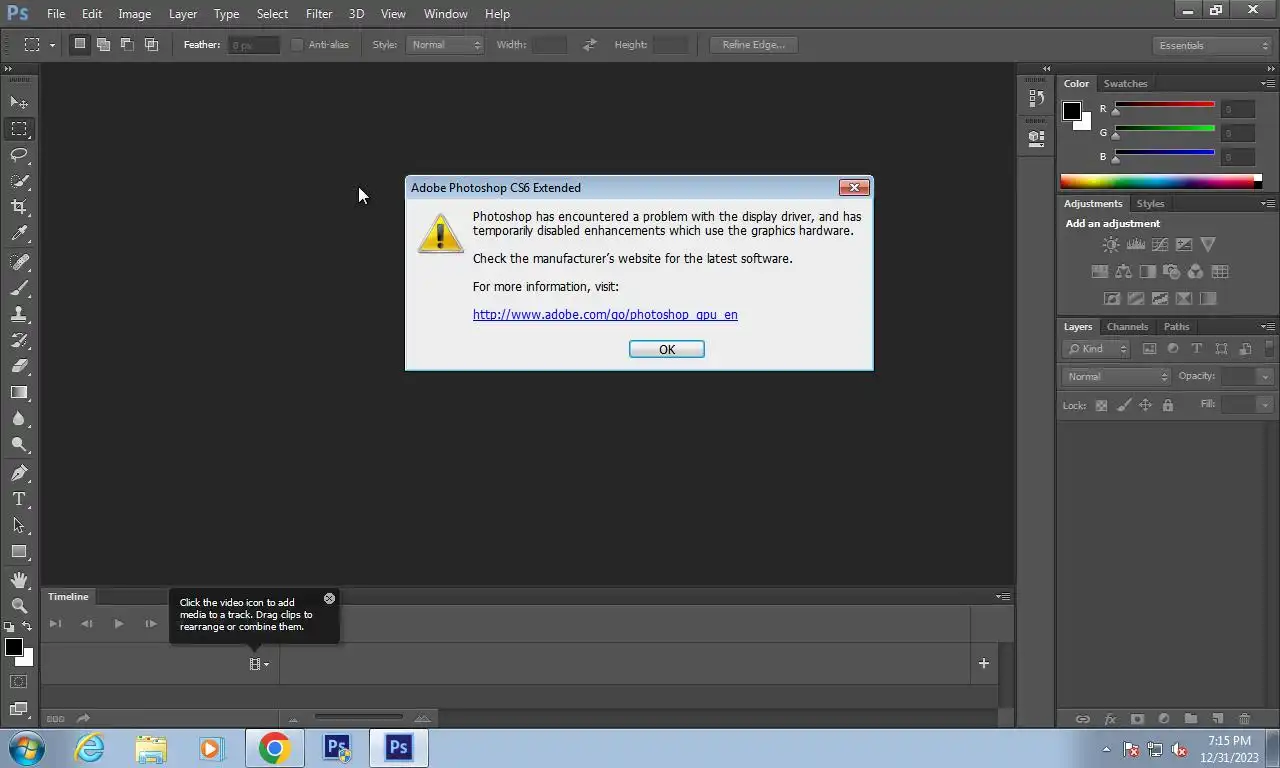Choose Subtract from selection mode
1280x768 pixels.
[127, 44]
